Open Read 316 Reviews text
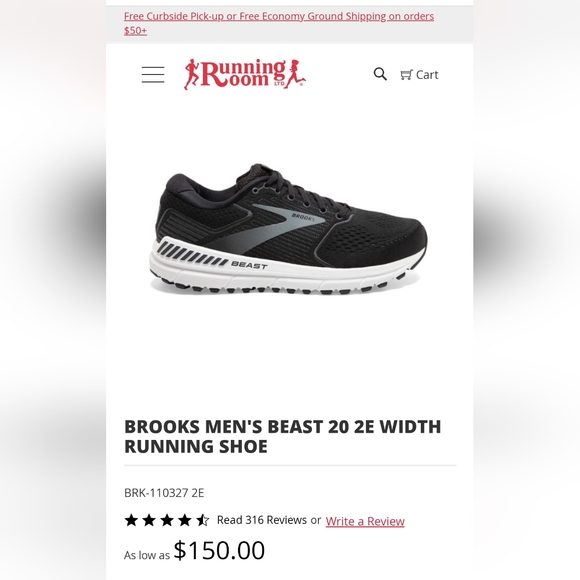 tap(262, 520)
